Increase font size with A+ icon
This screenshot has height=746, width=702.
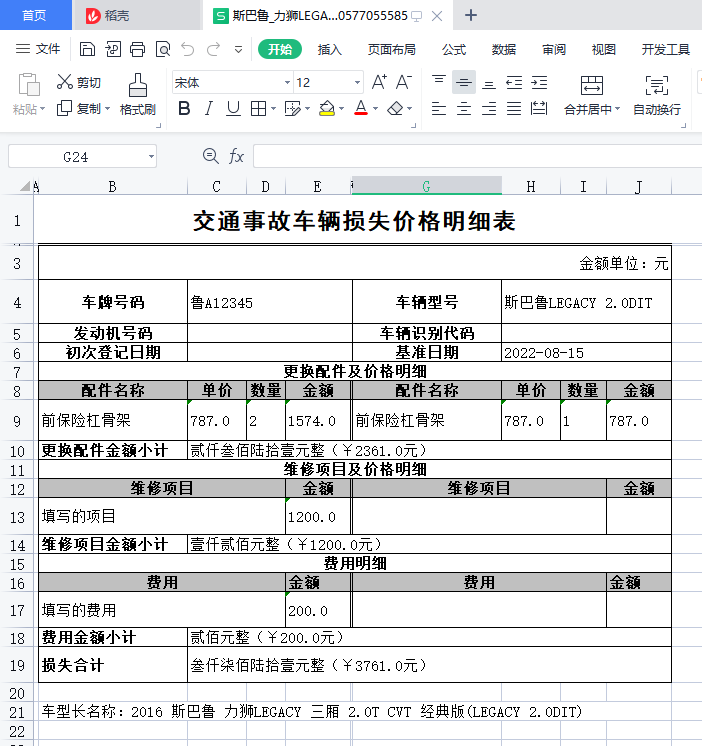(x=379, y=82)
